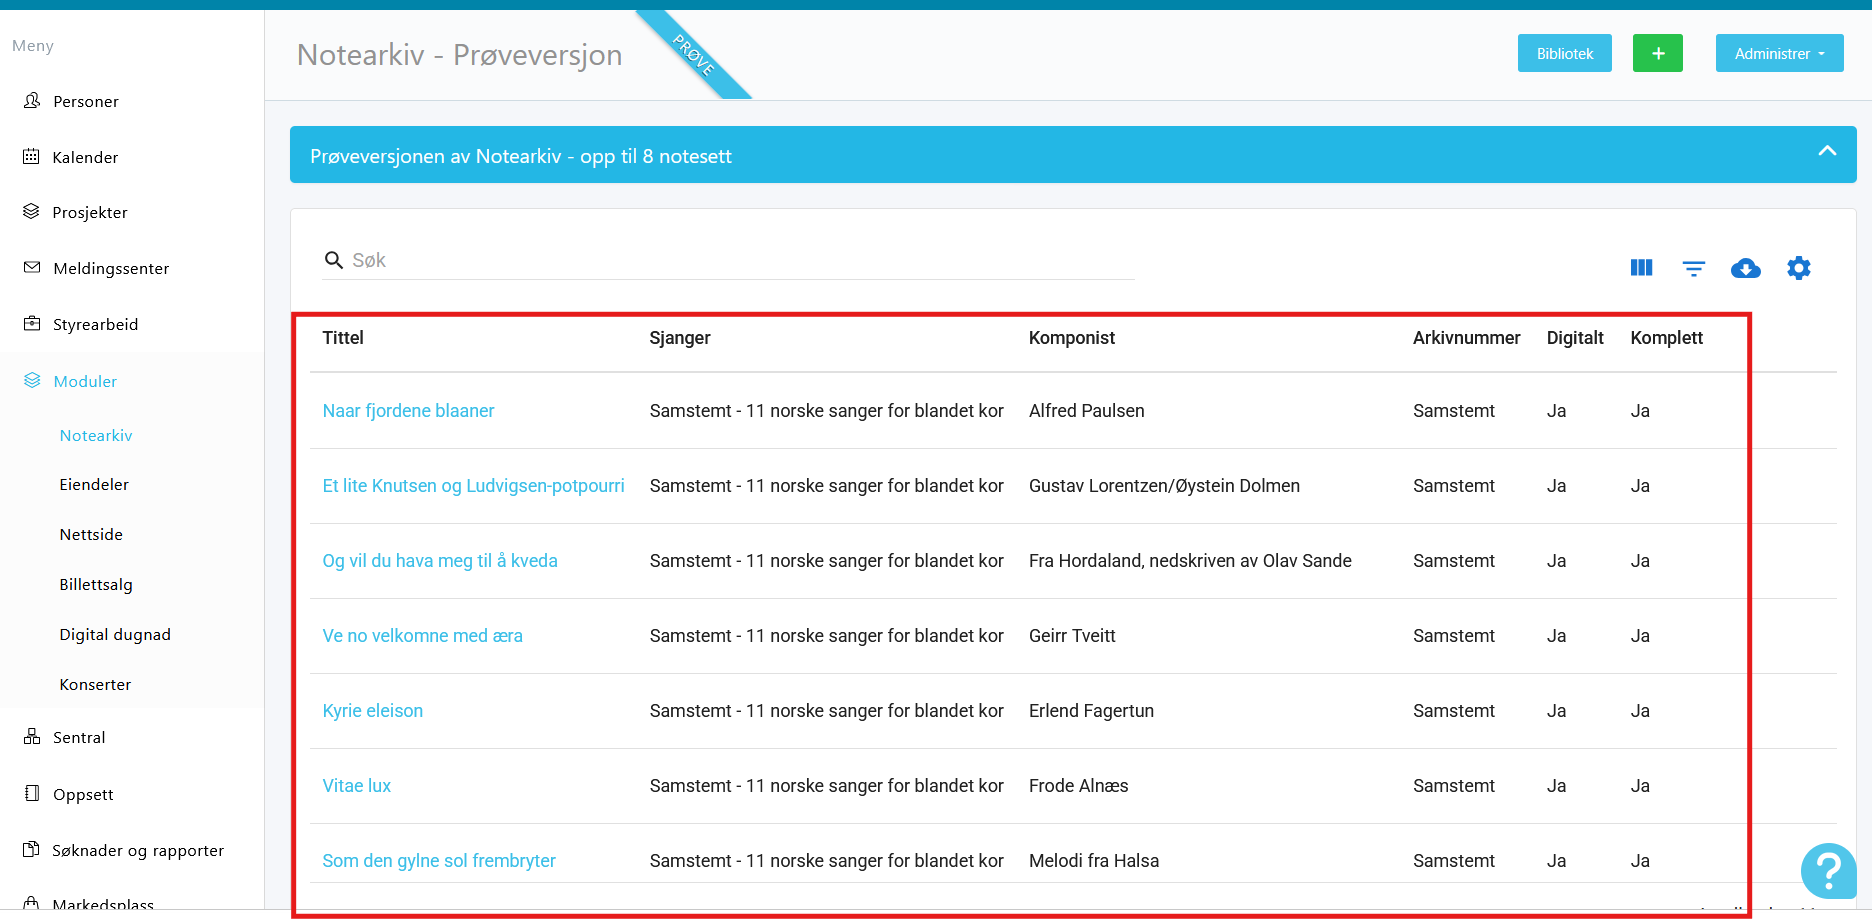Sort by the Komponist column header
The height and width of the screenshot is (919, 1872).
pos(1071,338)
